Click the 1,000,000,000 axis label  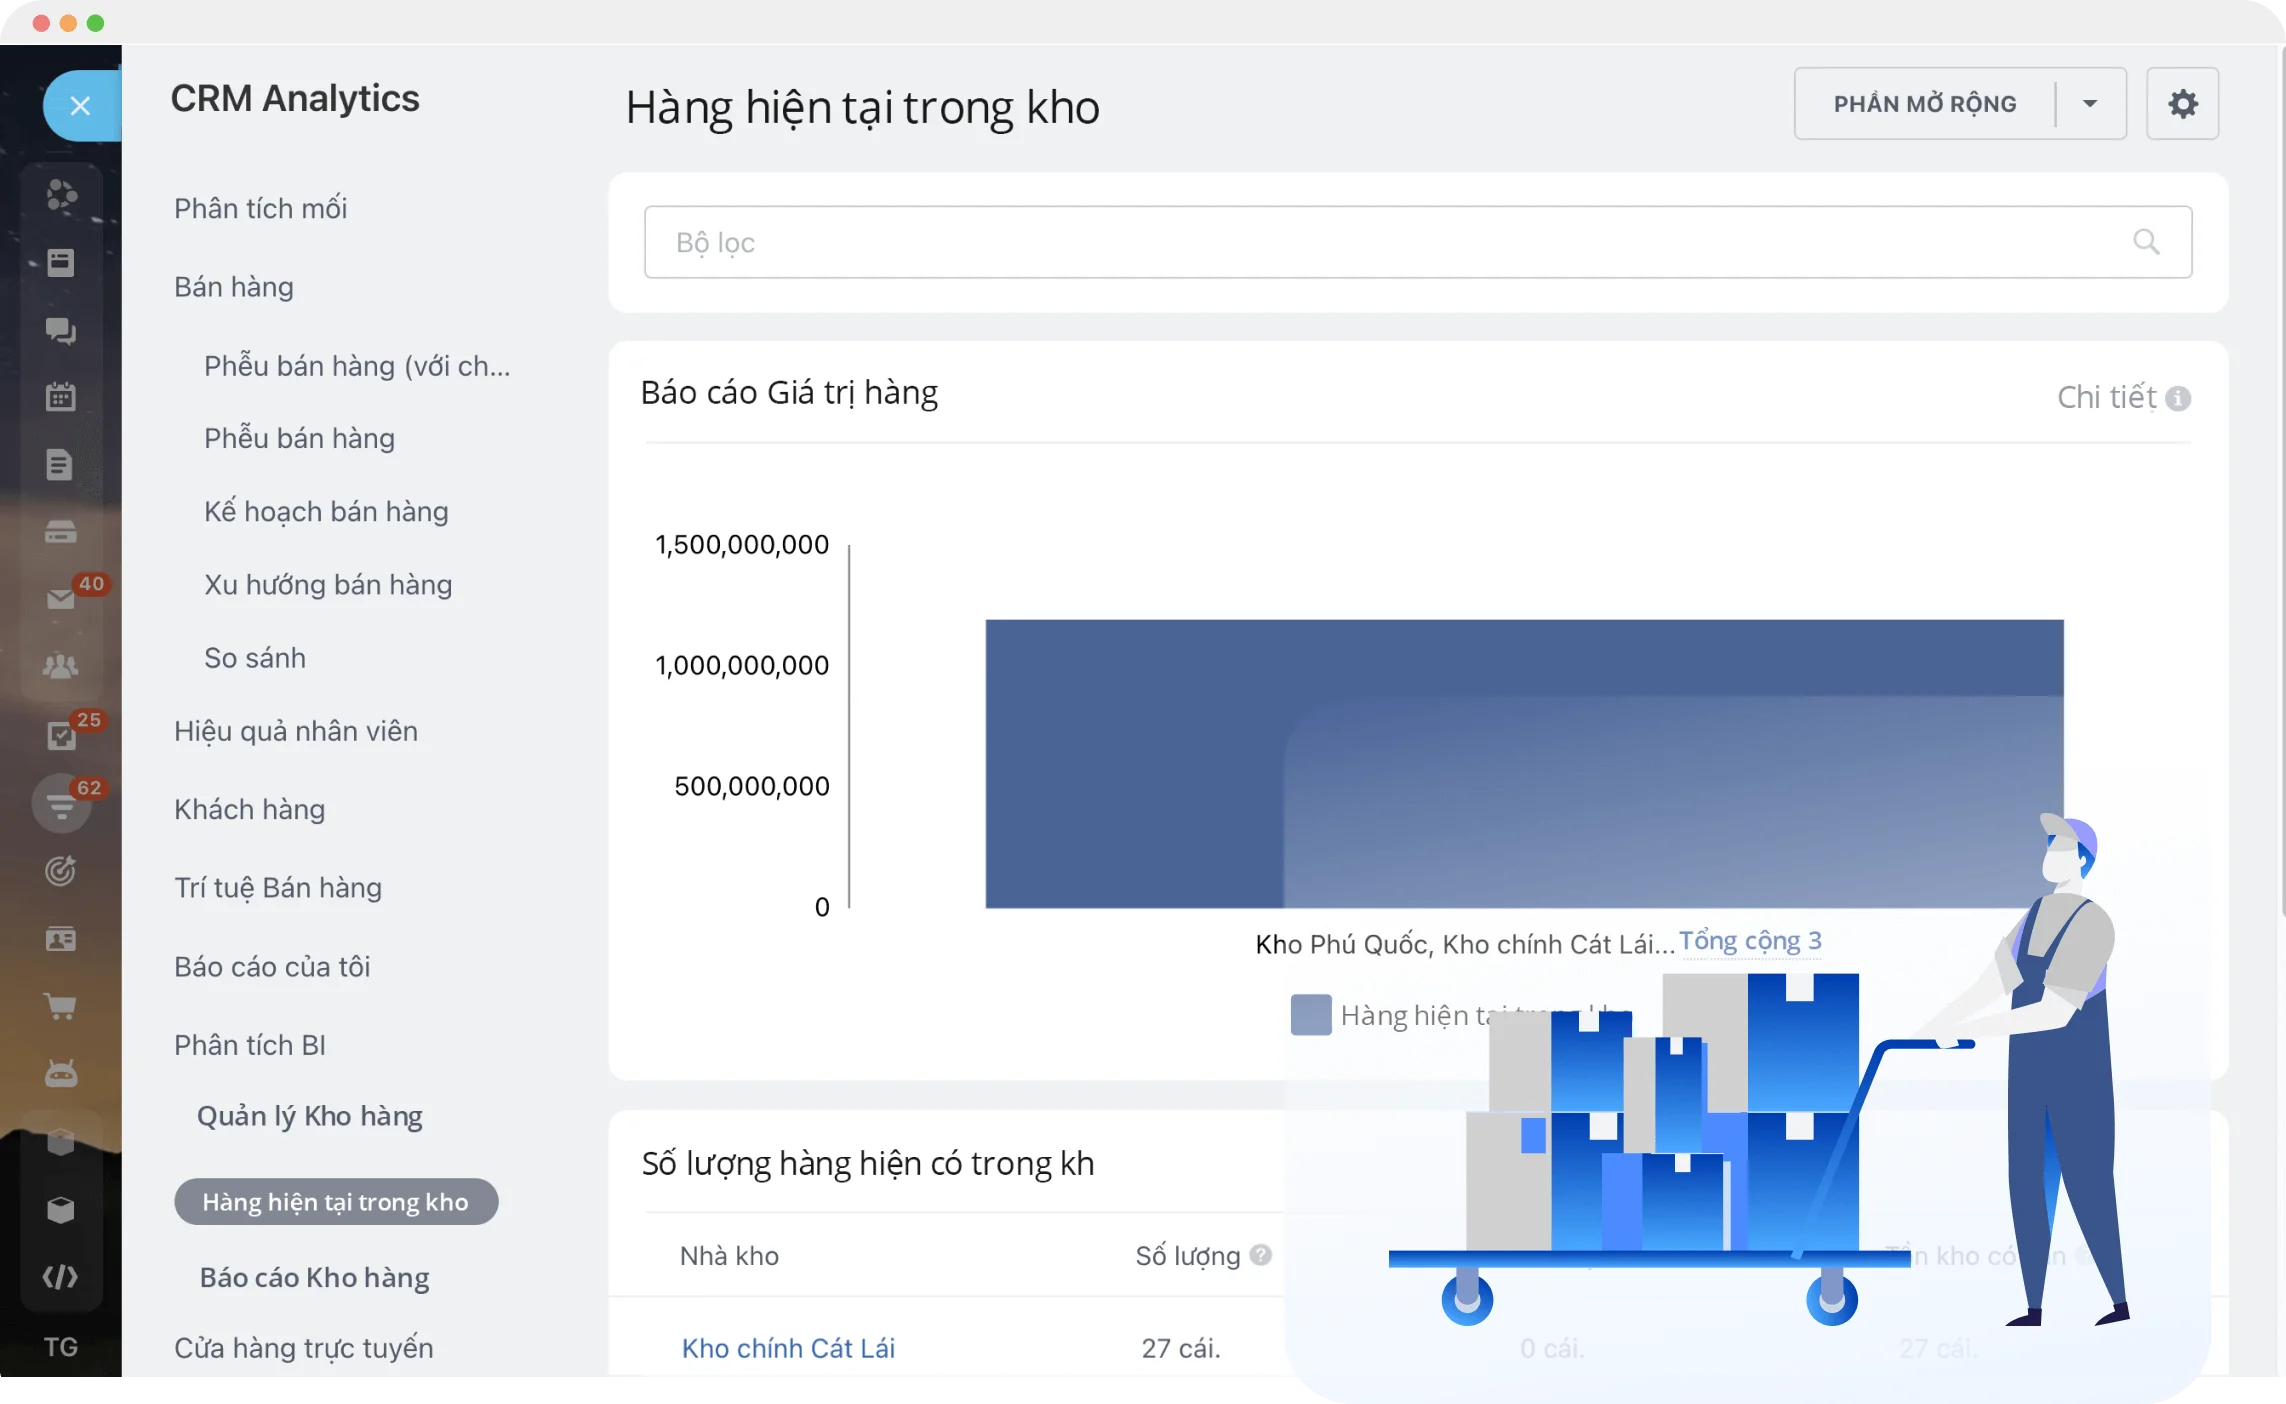[x=742, y=665]
